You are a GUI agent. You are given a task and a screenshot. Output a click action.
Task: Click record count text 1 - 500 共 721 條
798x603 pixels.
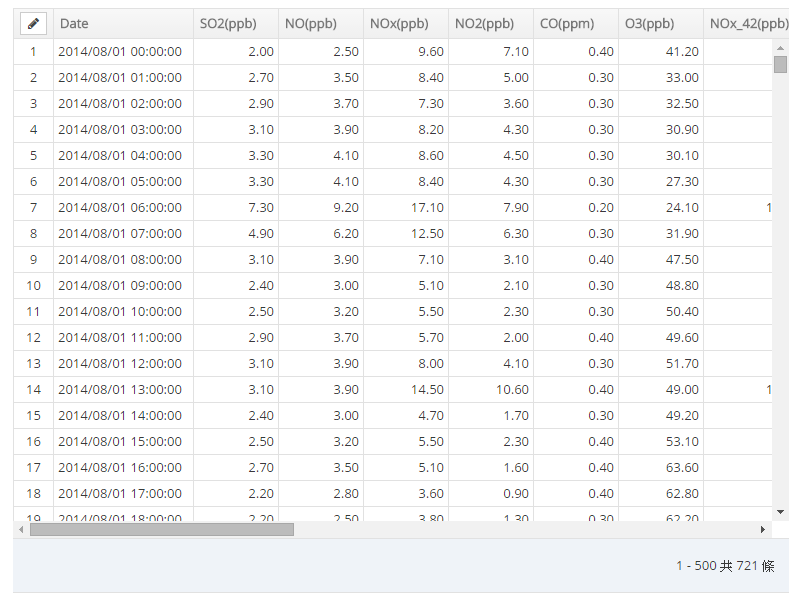[725, 566]
